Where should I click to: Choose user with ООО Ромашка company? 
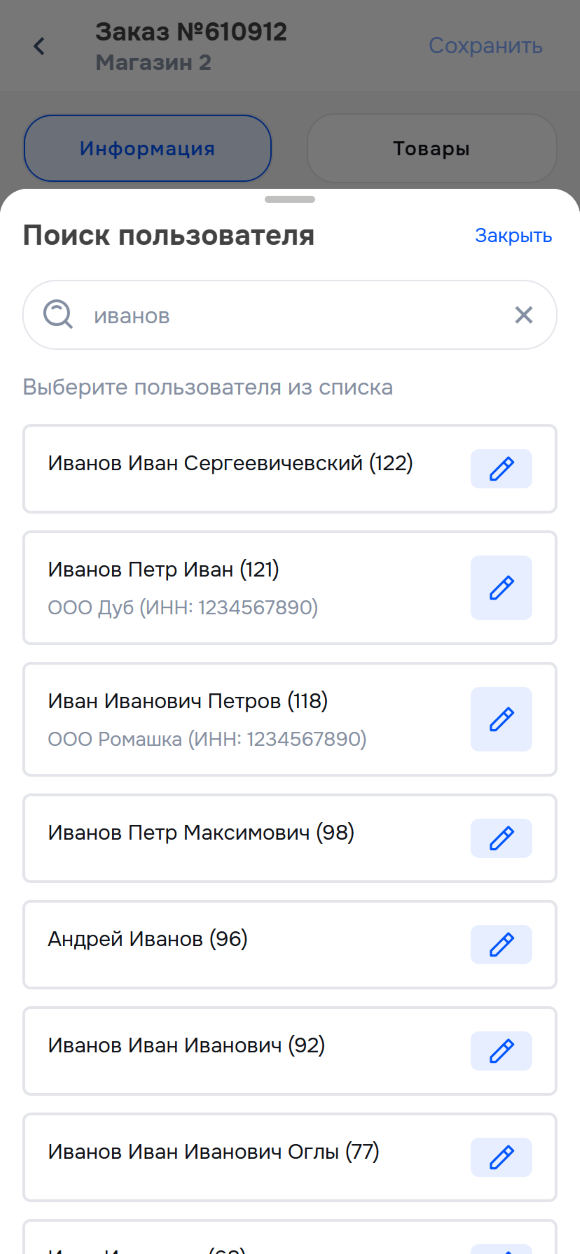pyautogui.click(x=290, y=719)
